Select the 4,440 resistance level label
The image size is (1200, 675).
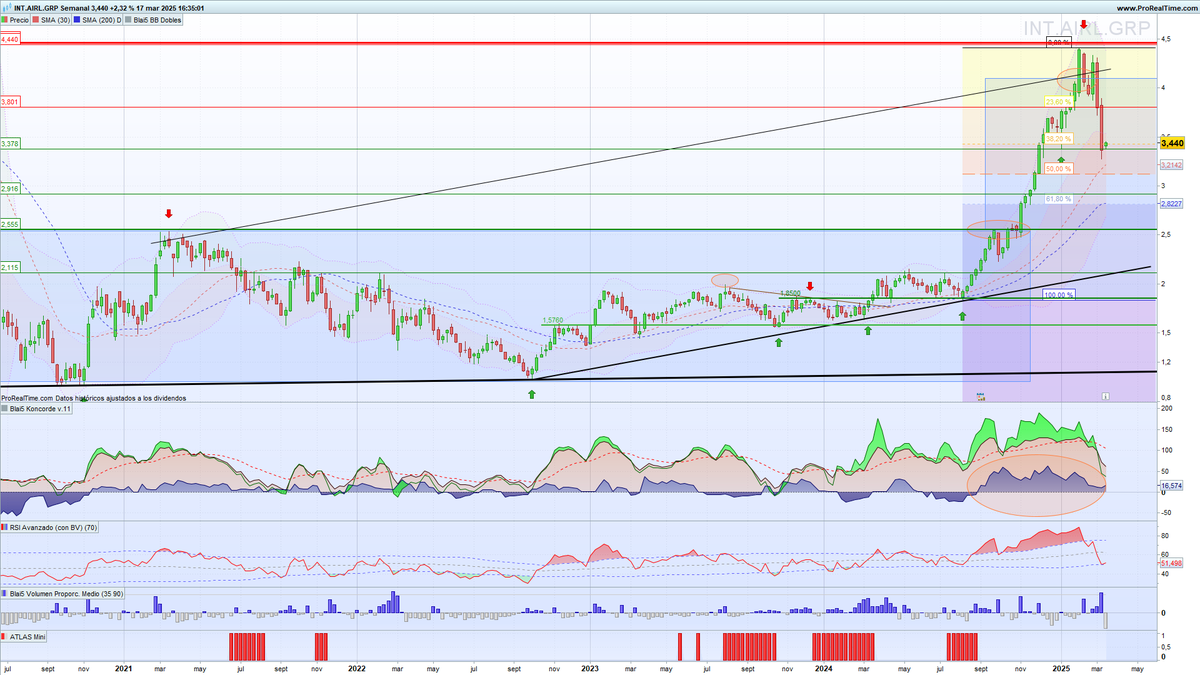click(10, 38)
